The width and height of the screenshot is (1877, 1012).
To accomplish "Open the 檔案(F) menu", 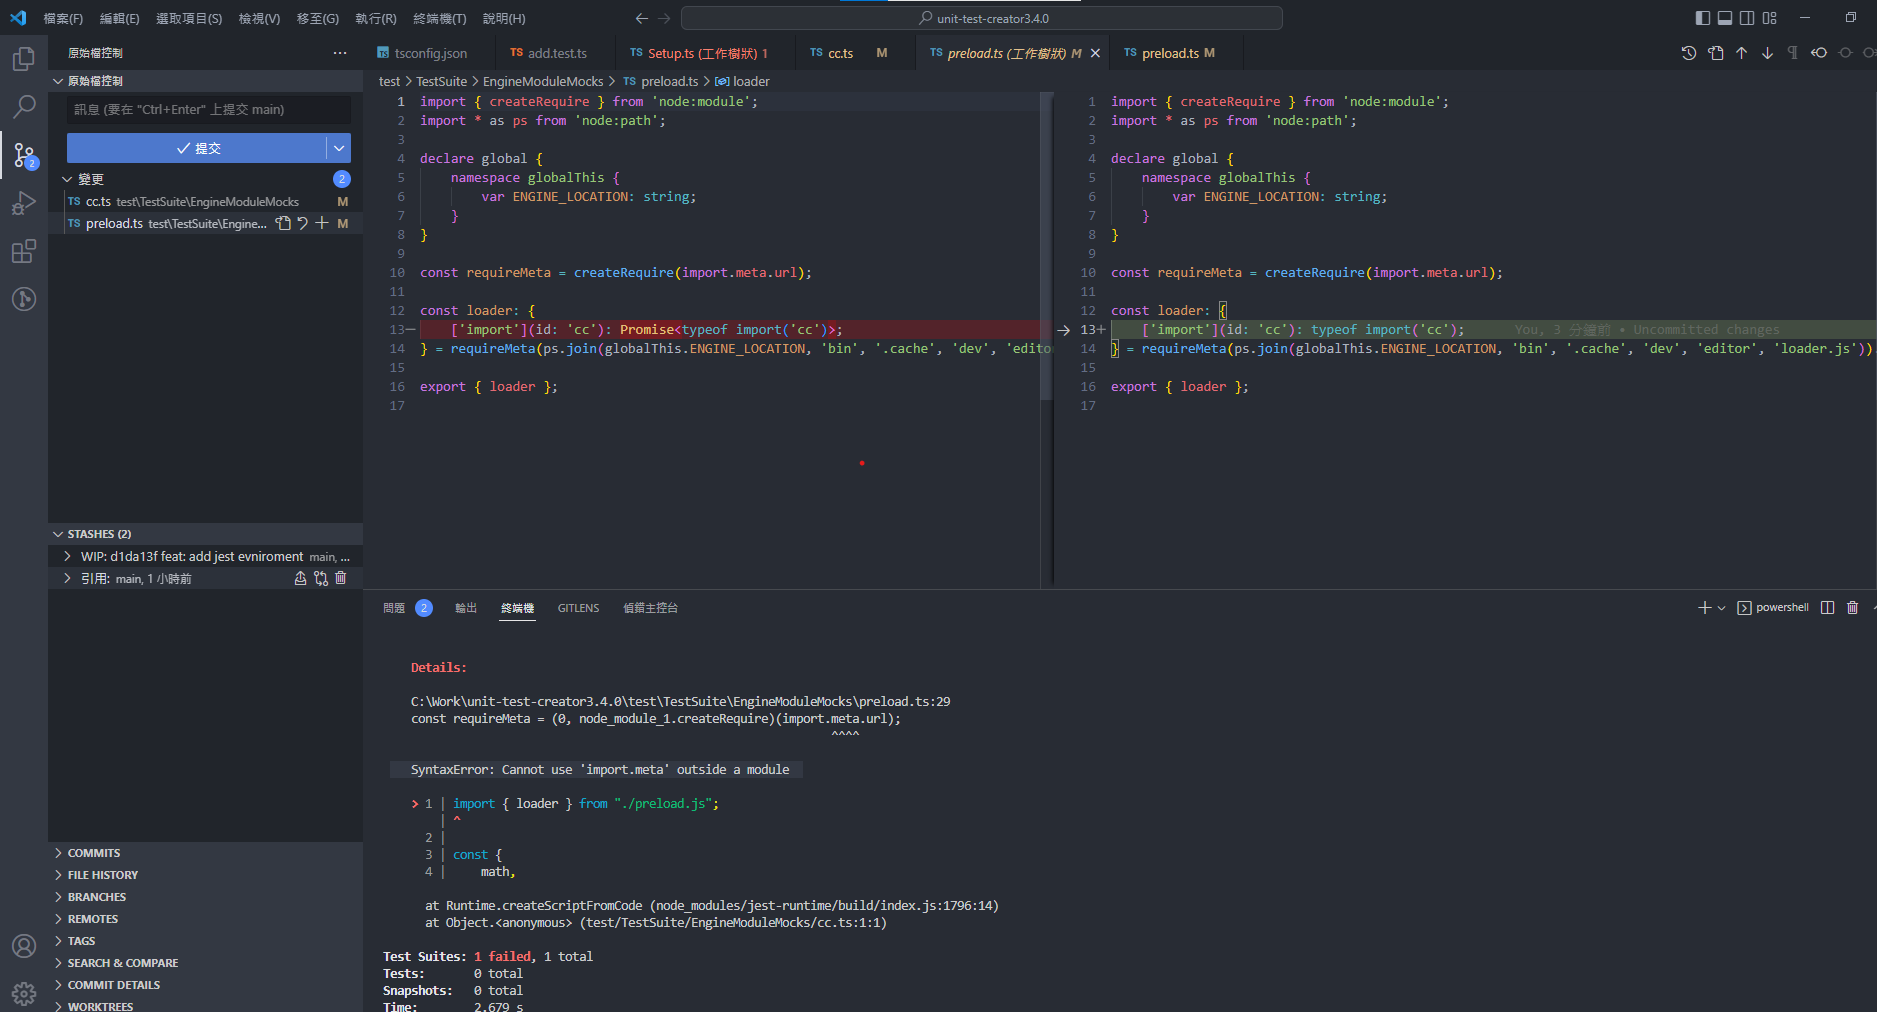I will (63, 18).
